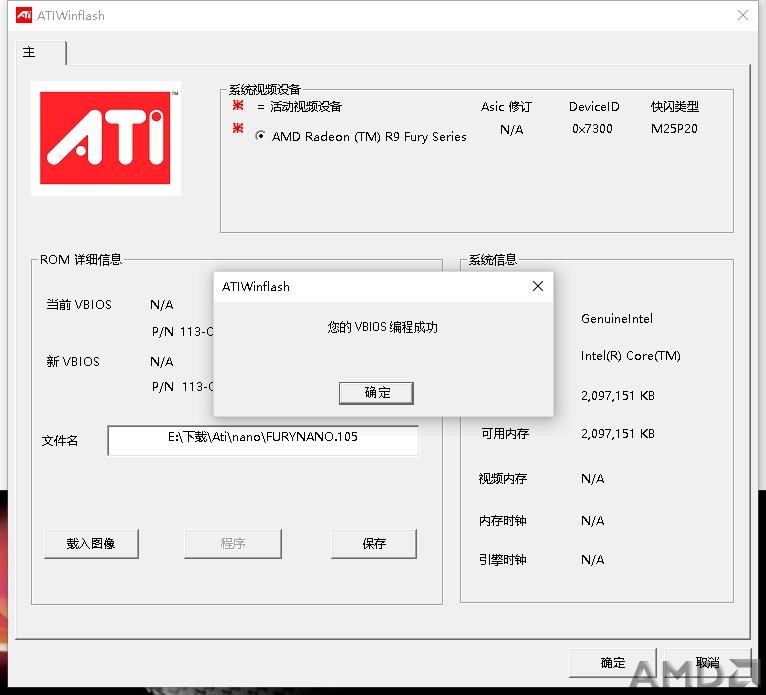Click the ATI logo in the window title bar

[x=23, y=15]
